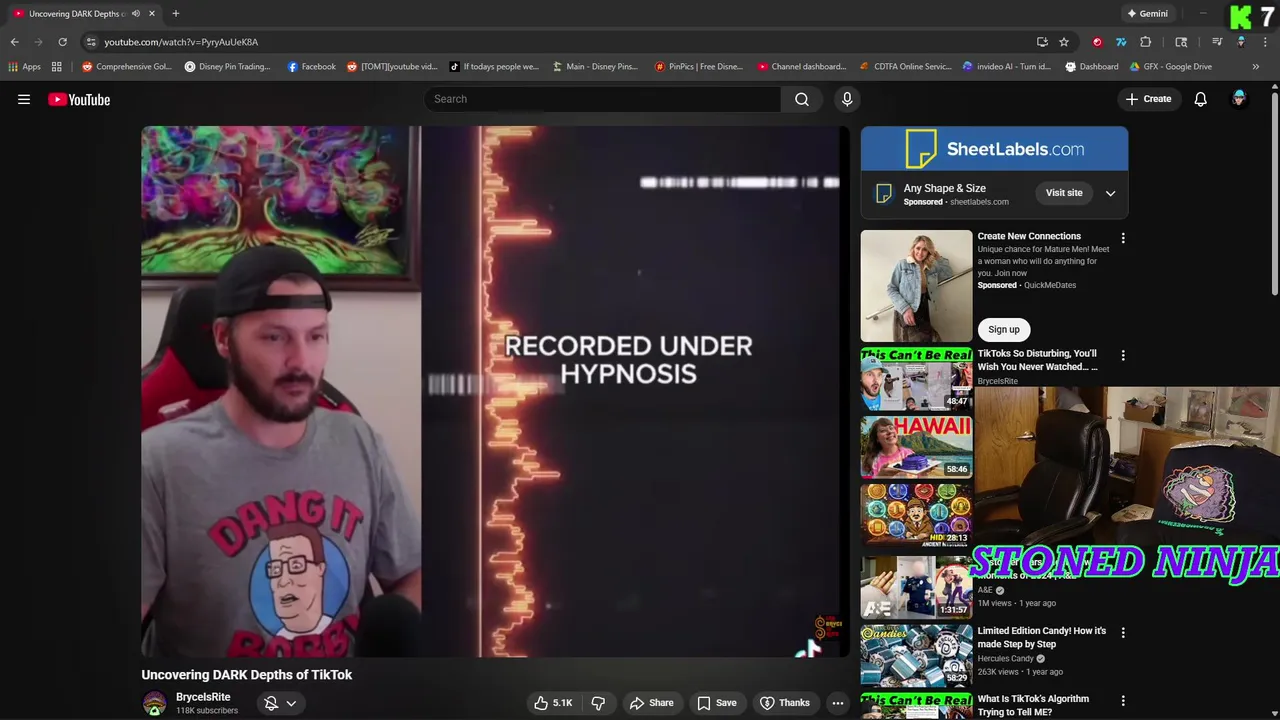Open BryceIsRite channel avatar
Screen dimensions: 1280x720
pyautogui.click(x=154, y=703)
